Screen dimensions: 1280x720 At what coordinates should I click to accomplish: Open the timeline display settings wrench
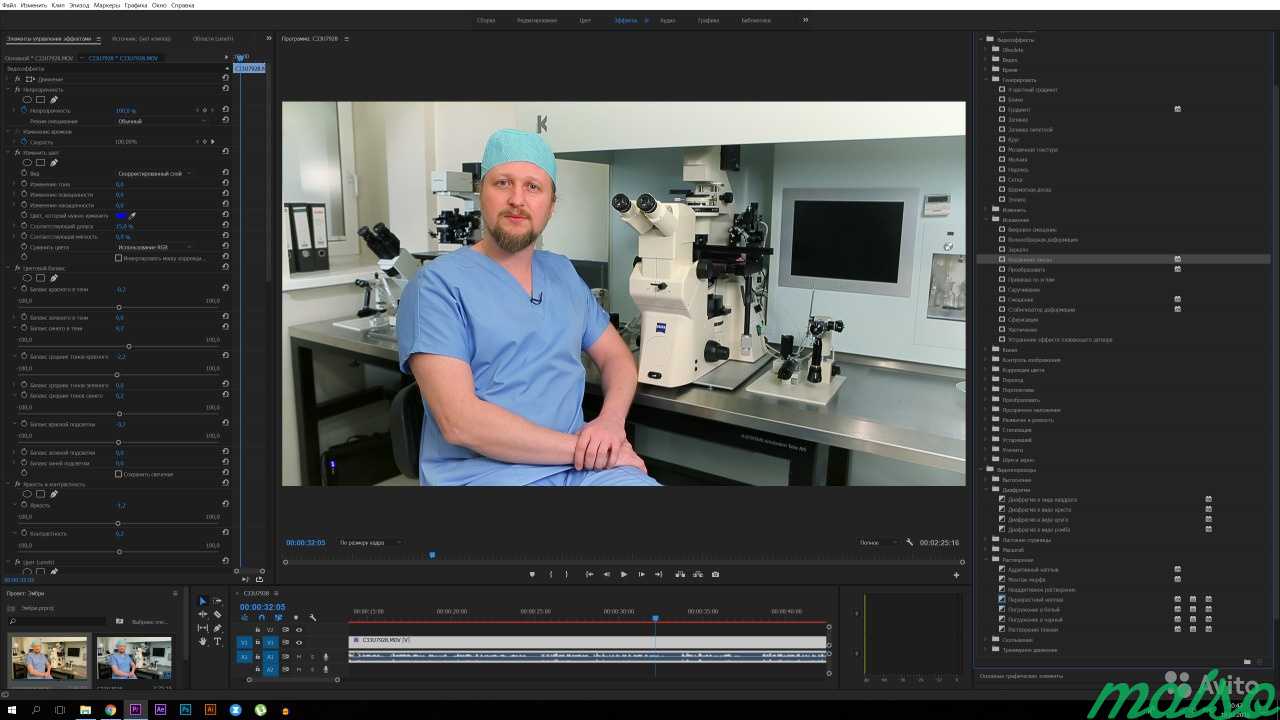313,618
